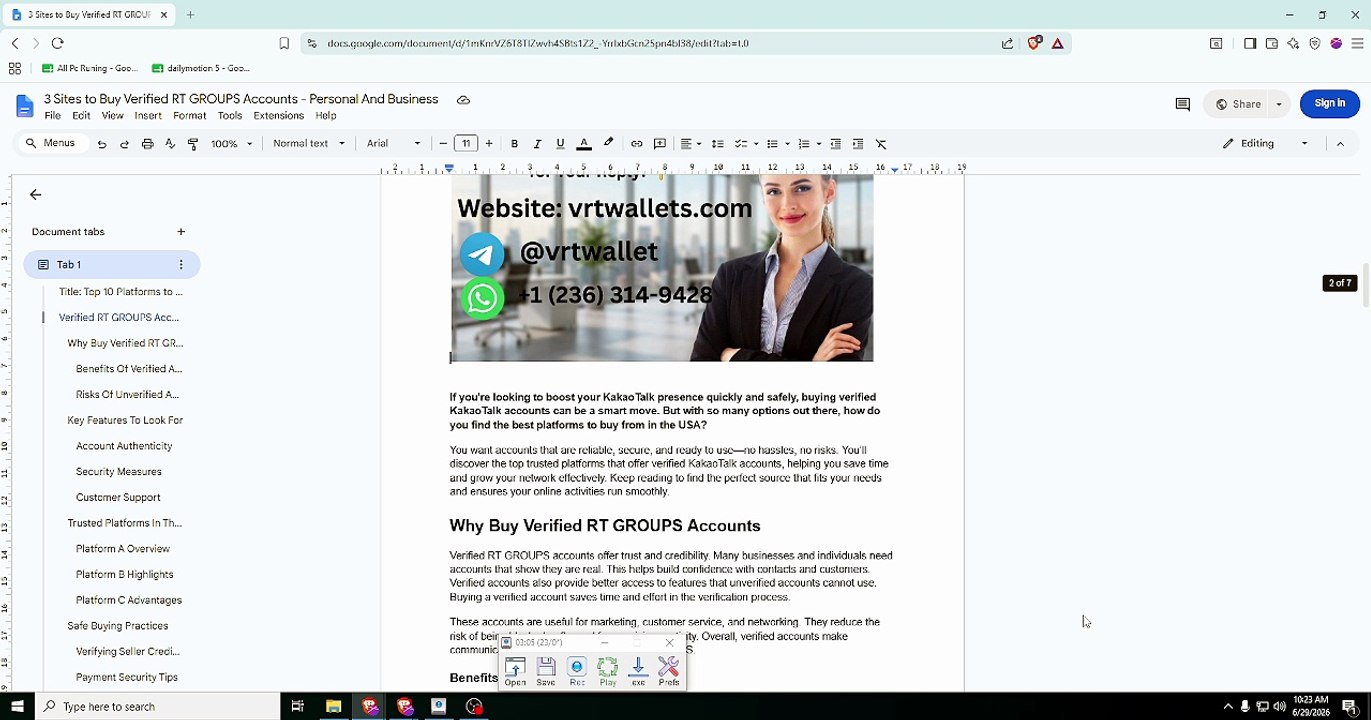Print the document using the printer icon
The height and width of the screenshot is (720, 1371).
click(x=147, y=144)
